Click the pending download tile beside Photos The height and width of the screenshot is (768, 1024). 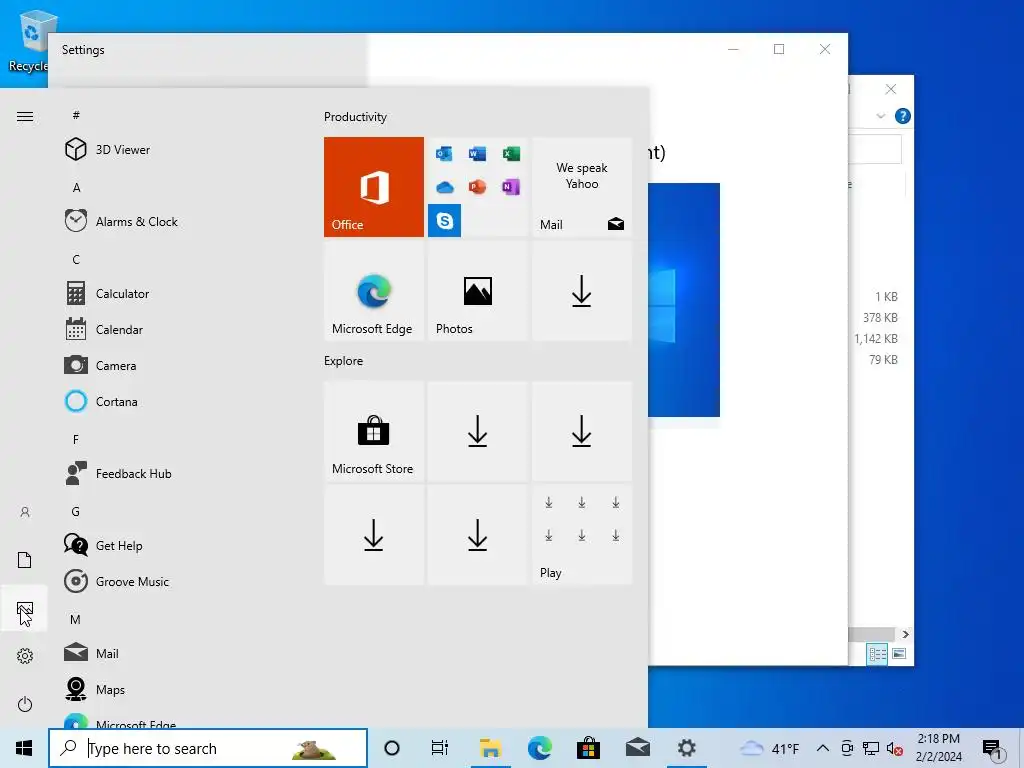582,291
